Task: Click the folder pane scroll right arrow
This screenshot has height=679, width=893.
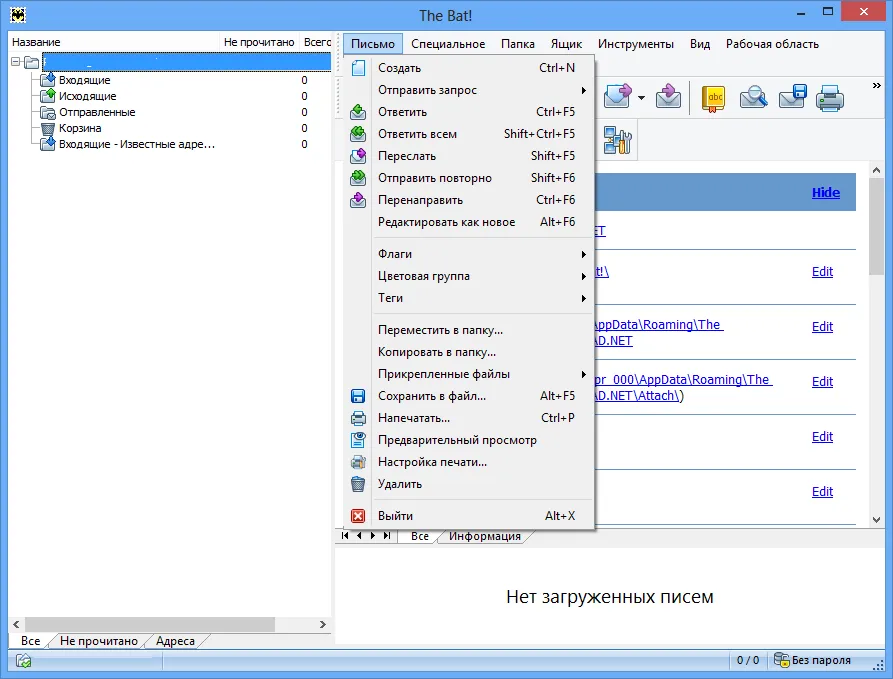Action: pyautogui.click(x=323, y=624)
